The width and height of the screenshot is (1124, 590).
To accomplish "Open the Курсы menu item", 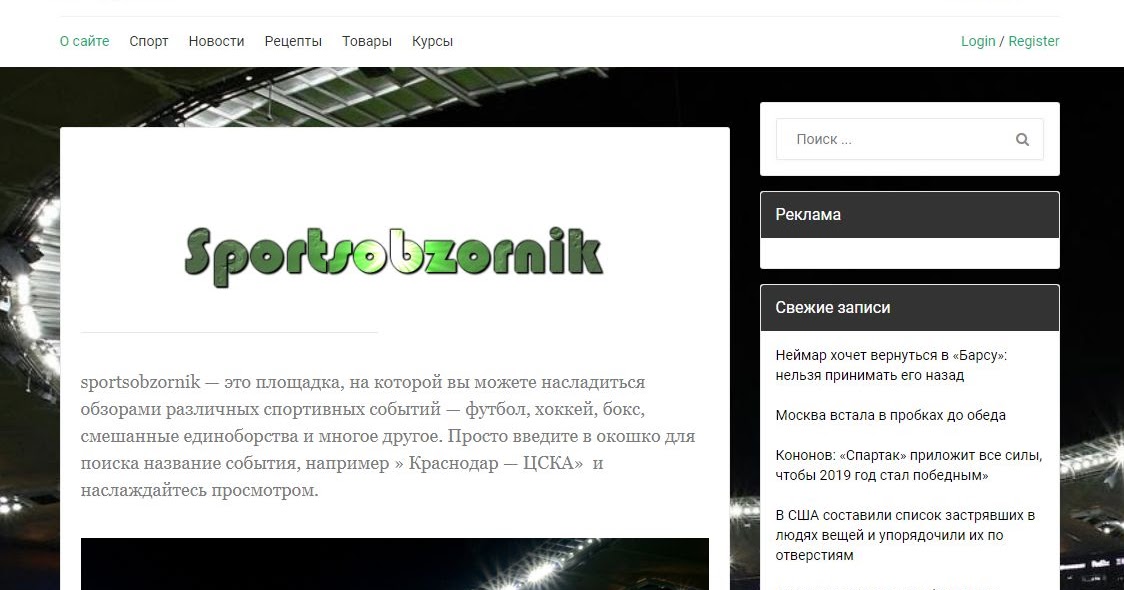I will tap(432, 41).
